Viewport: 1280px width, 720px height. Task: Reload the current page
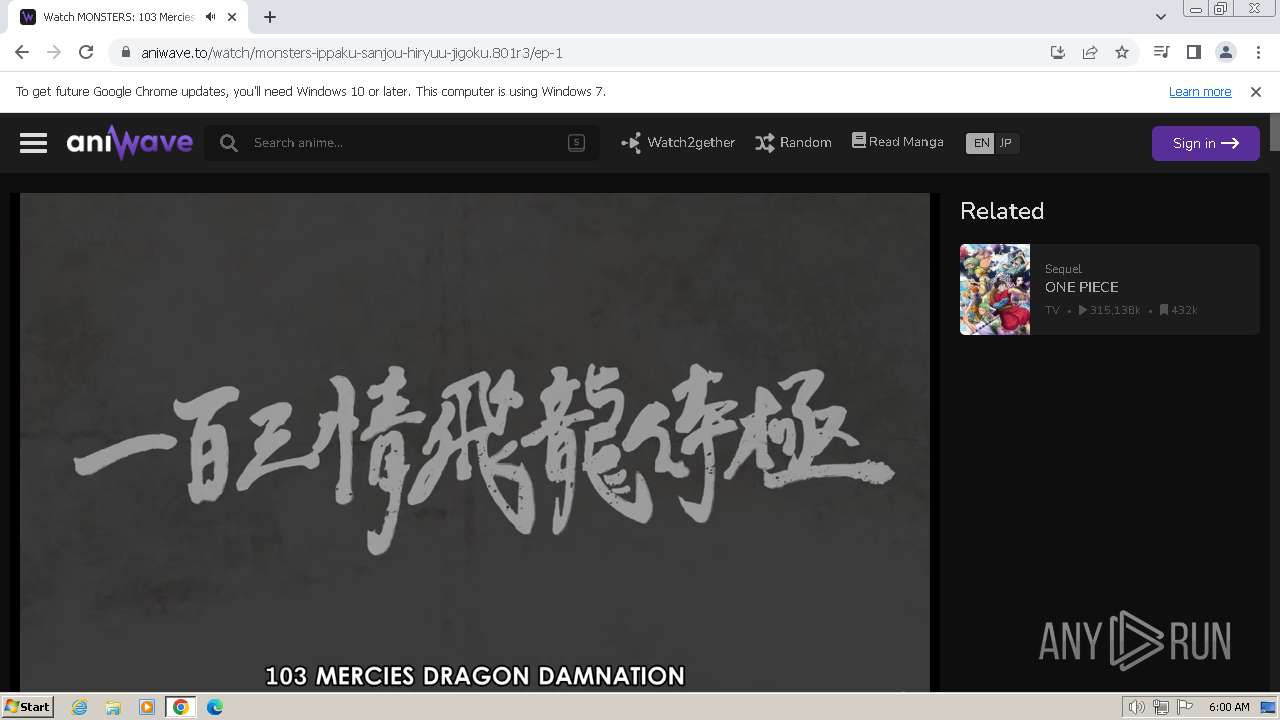(86, 52)
